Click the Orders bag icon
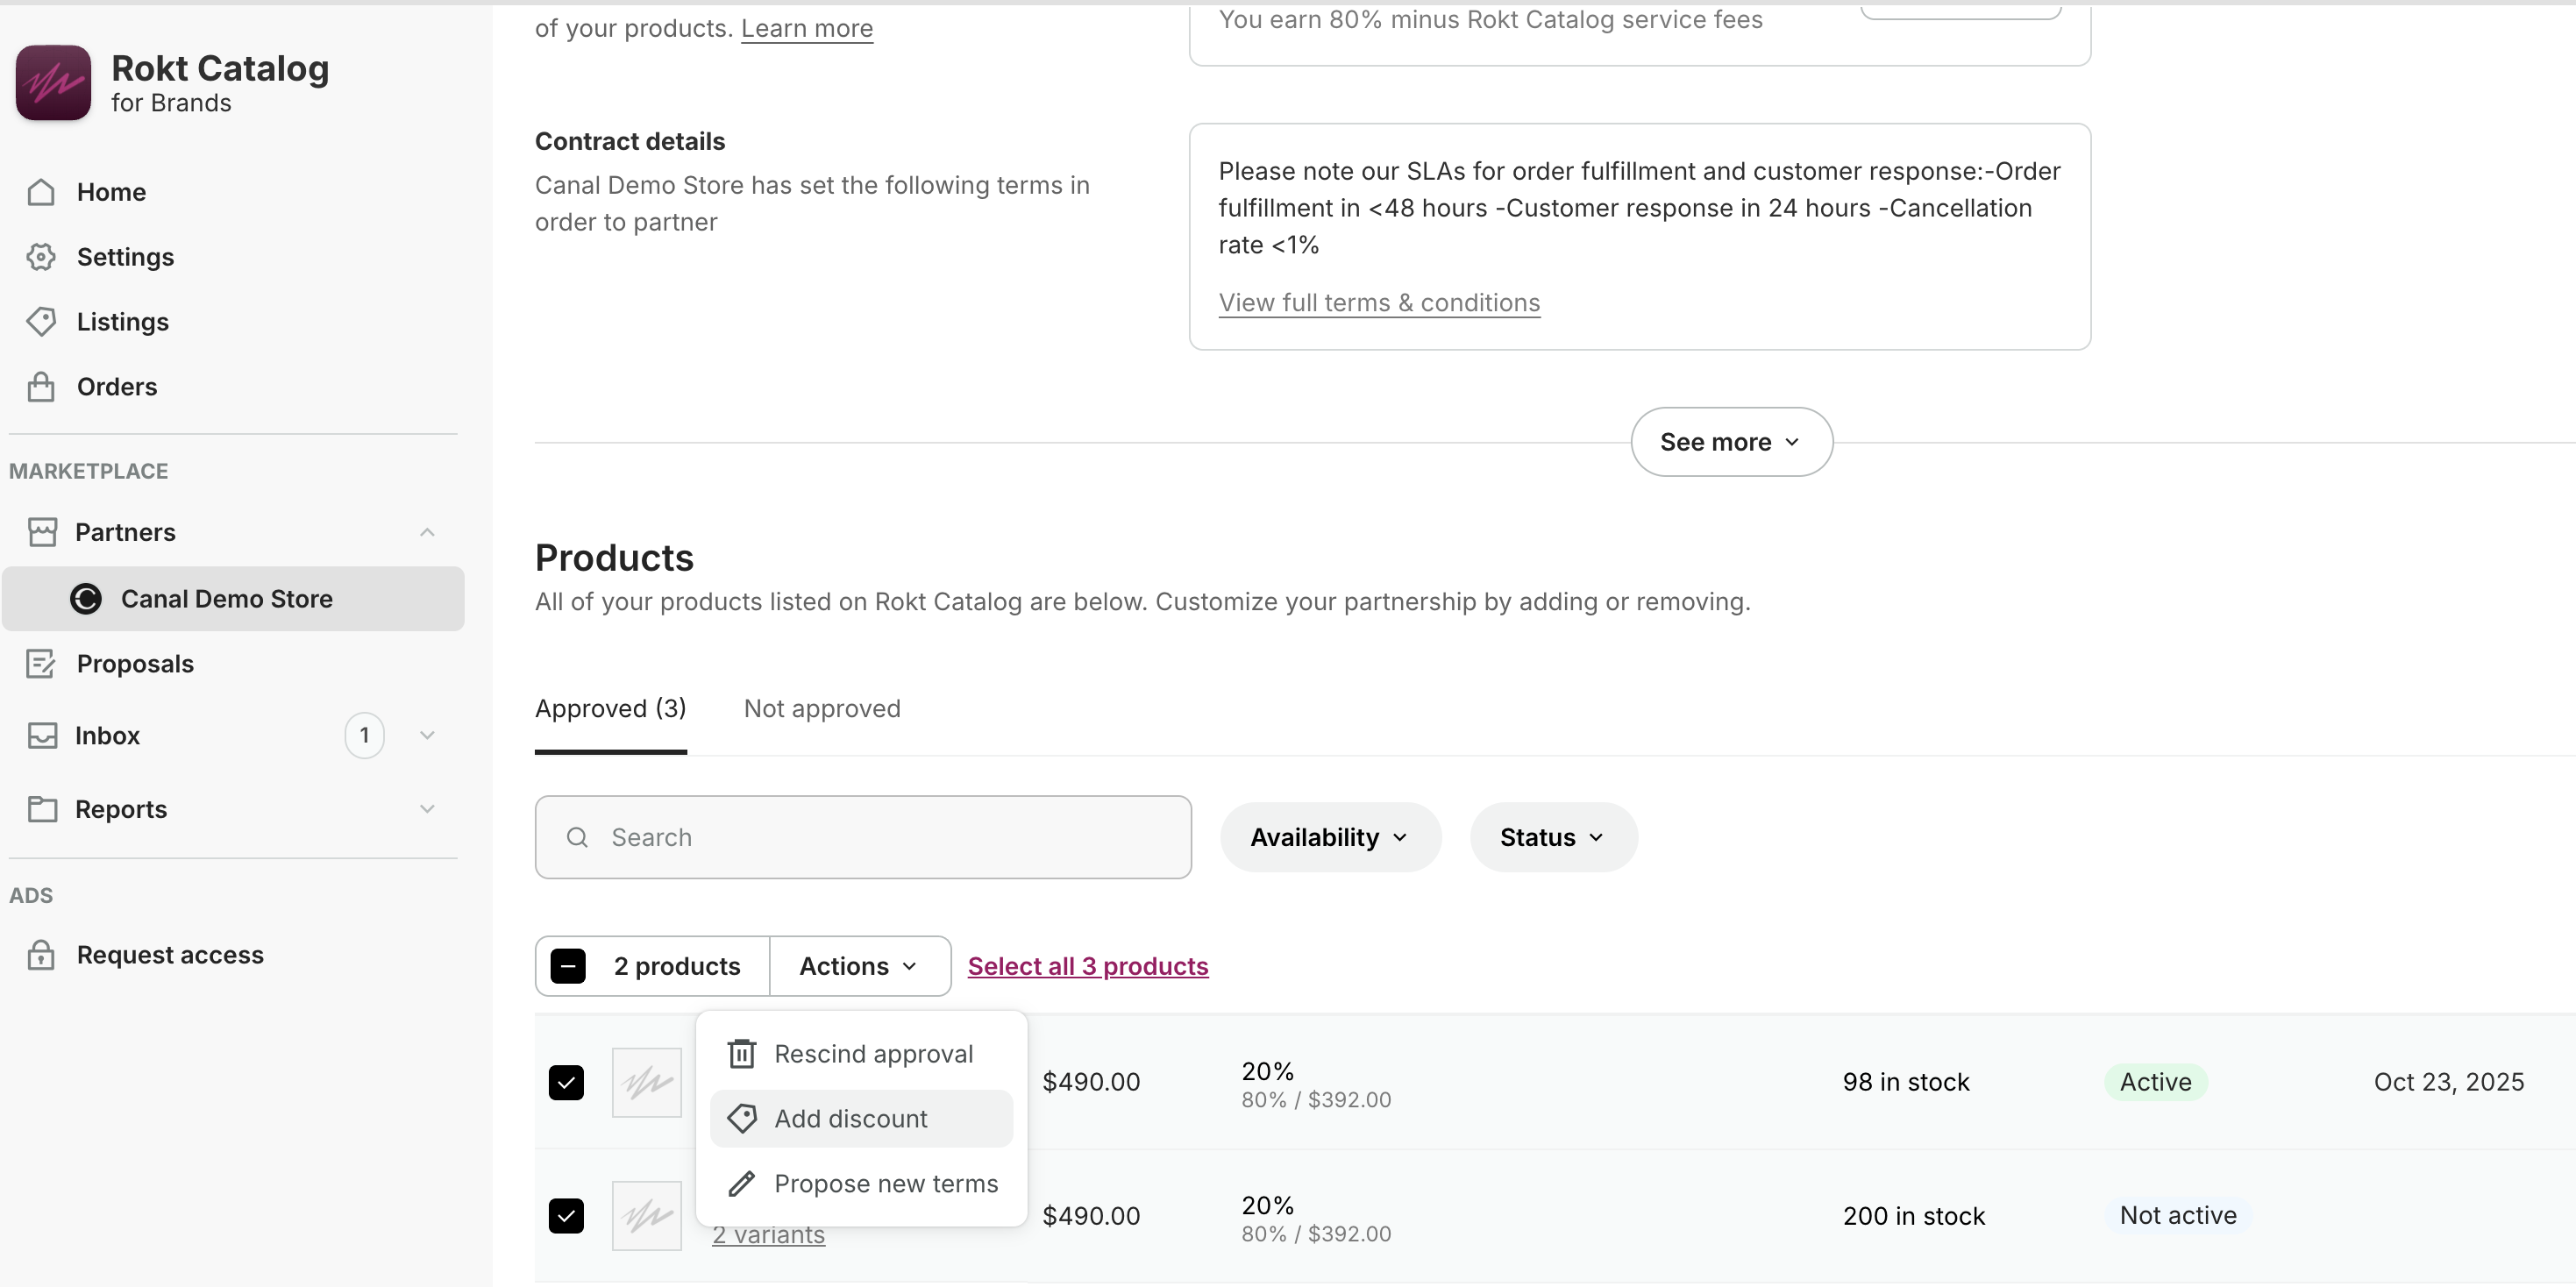Screen dimensions: 2576x1287 pyautogui.click(x=41, y=387)
